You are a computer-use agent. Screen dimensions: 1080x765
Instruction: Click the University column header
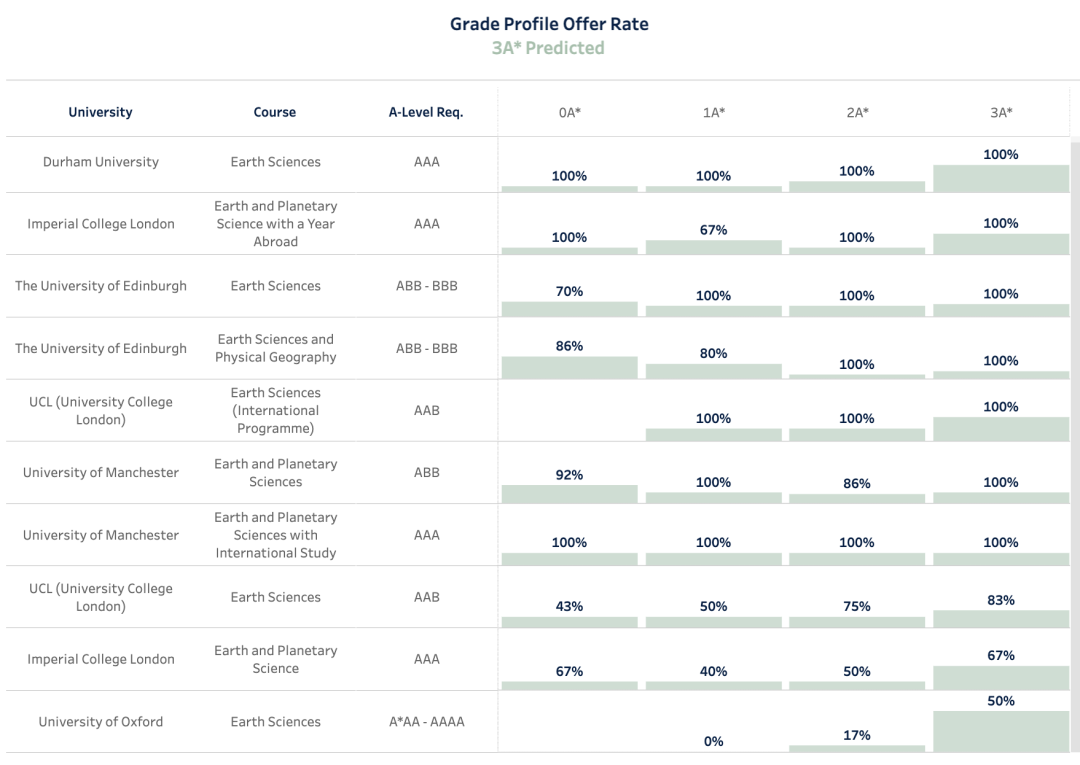pyautogui.click(x=100, y=113)
